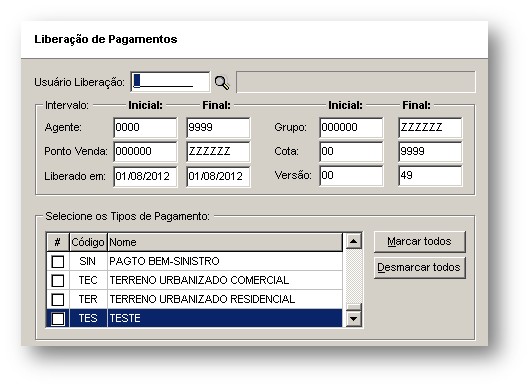The image size is (530, 388).
Task: Tick the SIN PAGTO BEM-SINISTRO checkbox
Action: click(58, 262)
